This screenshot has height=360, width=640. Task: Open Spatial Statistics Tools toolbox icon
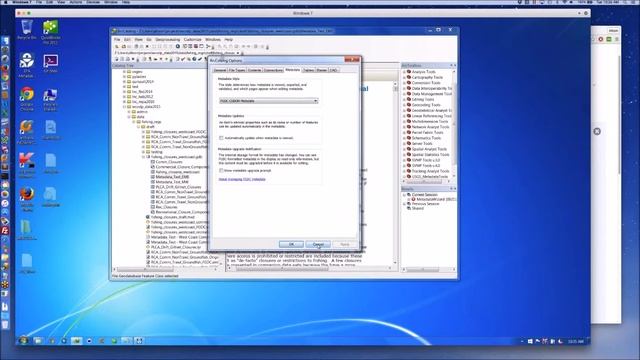coord(409,155)
